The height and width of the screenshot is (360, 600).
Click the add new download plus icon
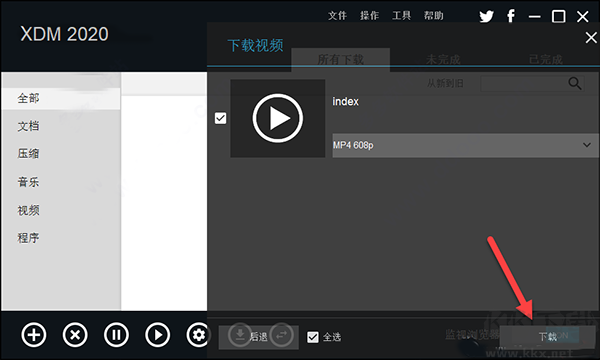pos(34,335)
